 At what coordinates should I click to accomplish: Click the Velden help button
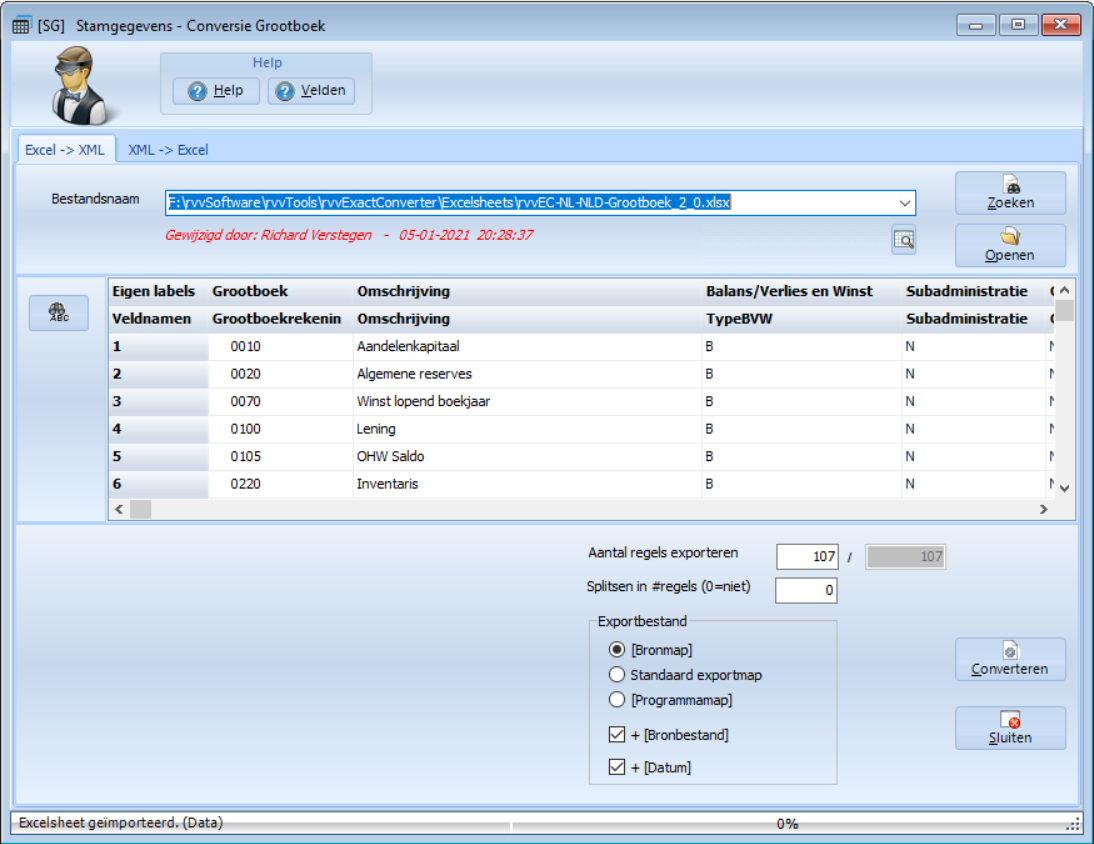point(311,91)
